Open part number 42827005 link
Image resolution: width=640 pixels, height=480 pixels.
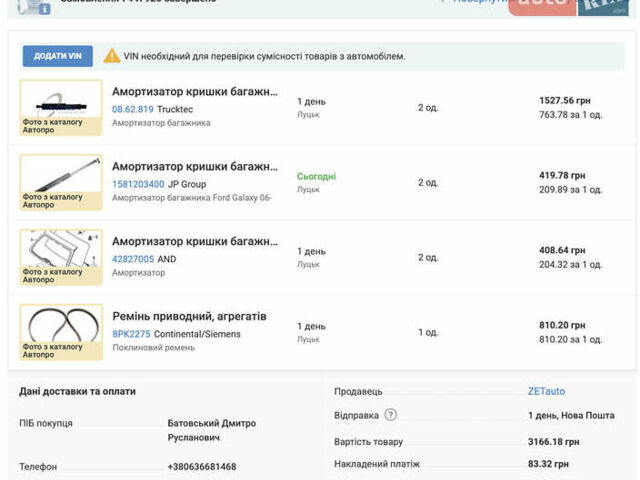(x=133, y=259)
